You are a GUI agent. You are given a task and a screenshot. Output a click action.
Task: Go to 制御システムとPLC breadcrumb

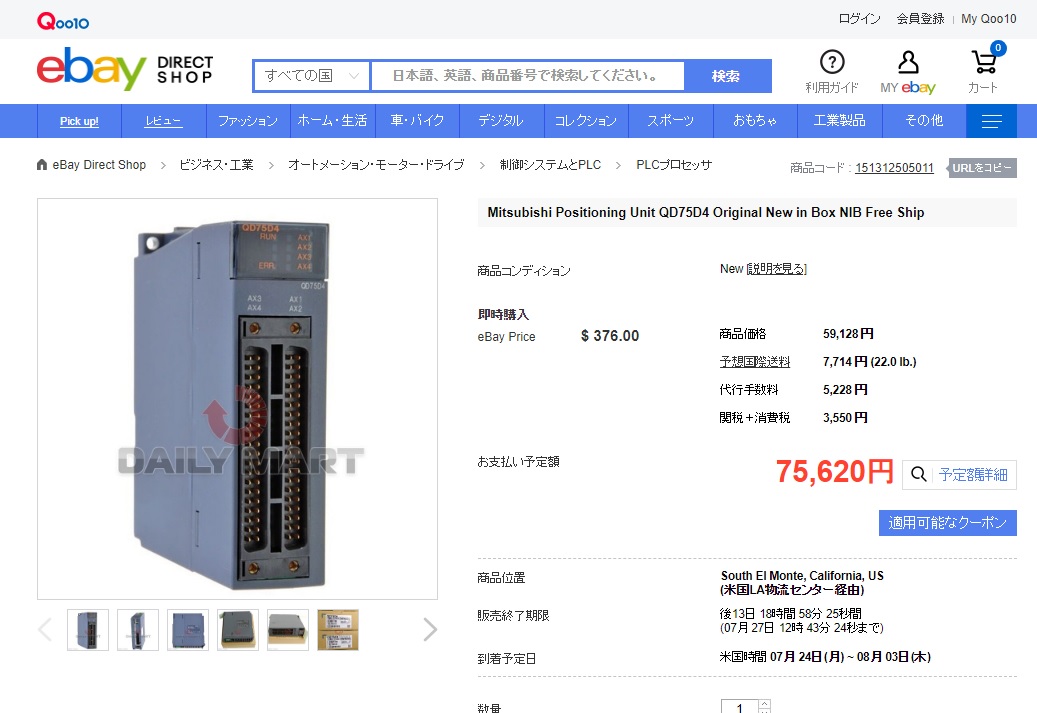click(x=550, y=165)
